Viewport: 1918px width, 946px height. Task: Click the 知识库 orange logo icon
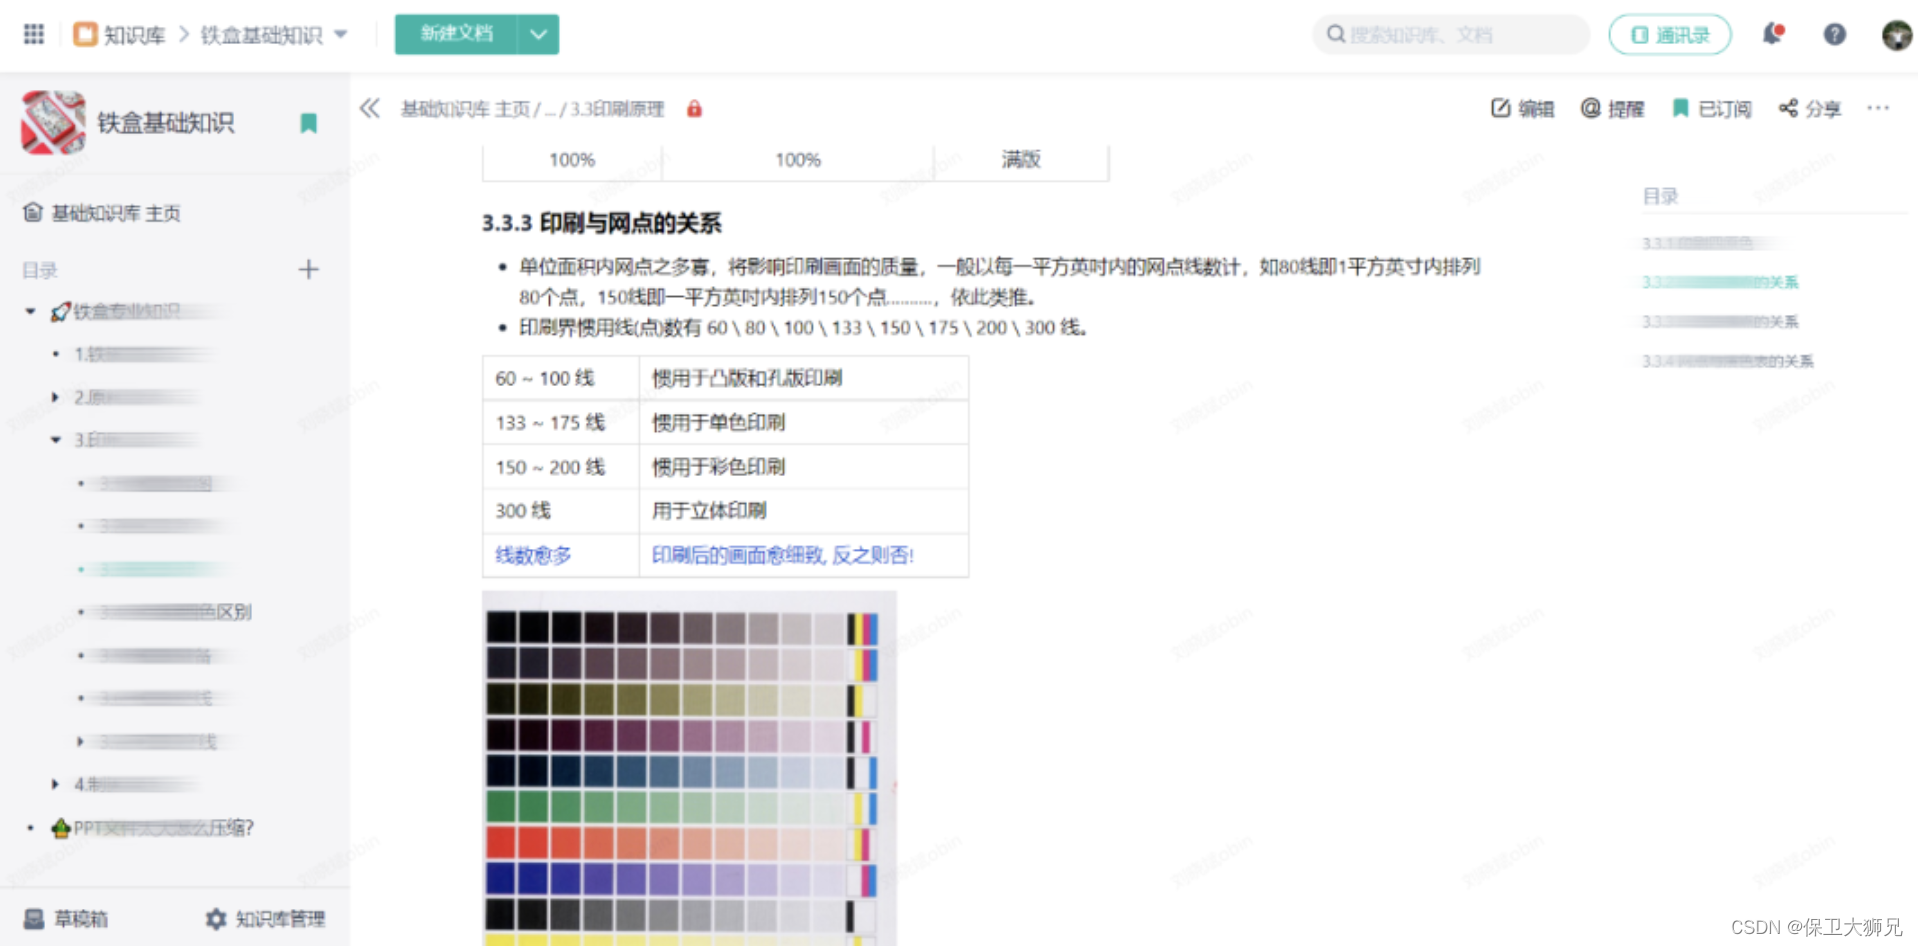click(x=85, y=34)
